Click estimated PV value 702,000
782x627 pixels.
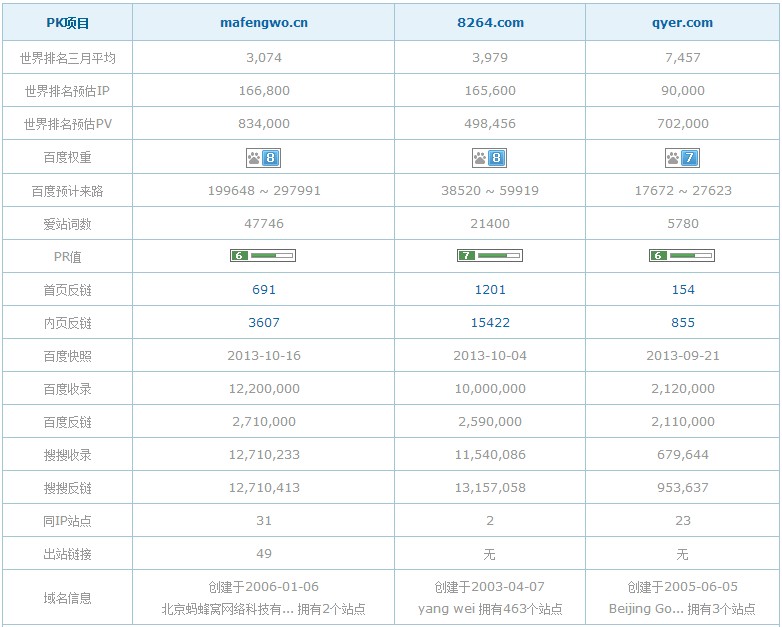point(683,123)
